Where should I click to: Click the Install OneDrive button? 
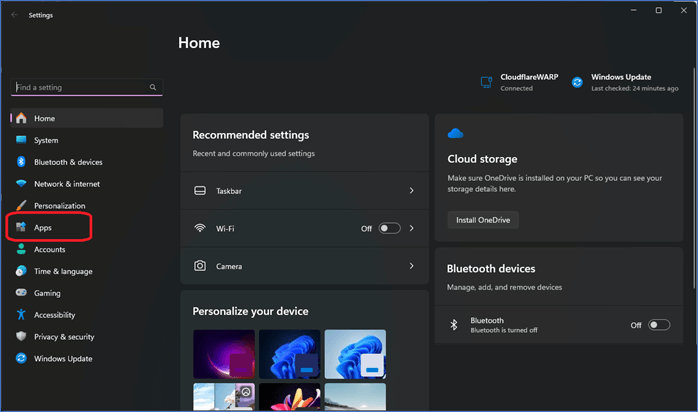click(482, 220)
